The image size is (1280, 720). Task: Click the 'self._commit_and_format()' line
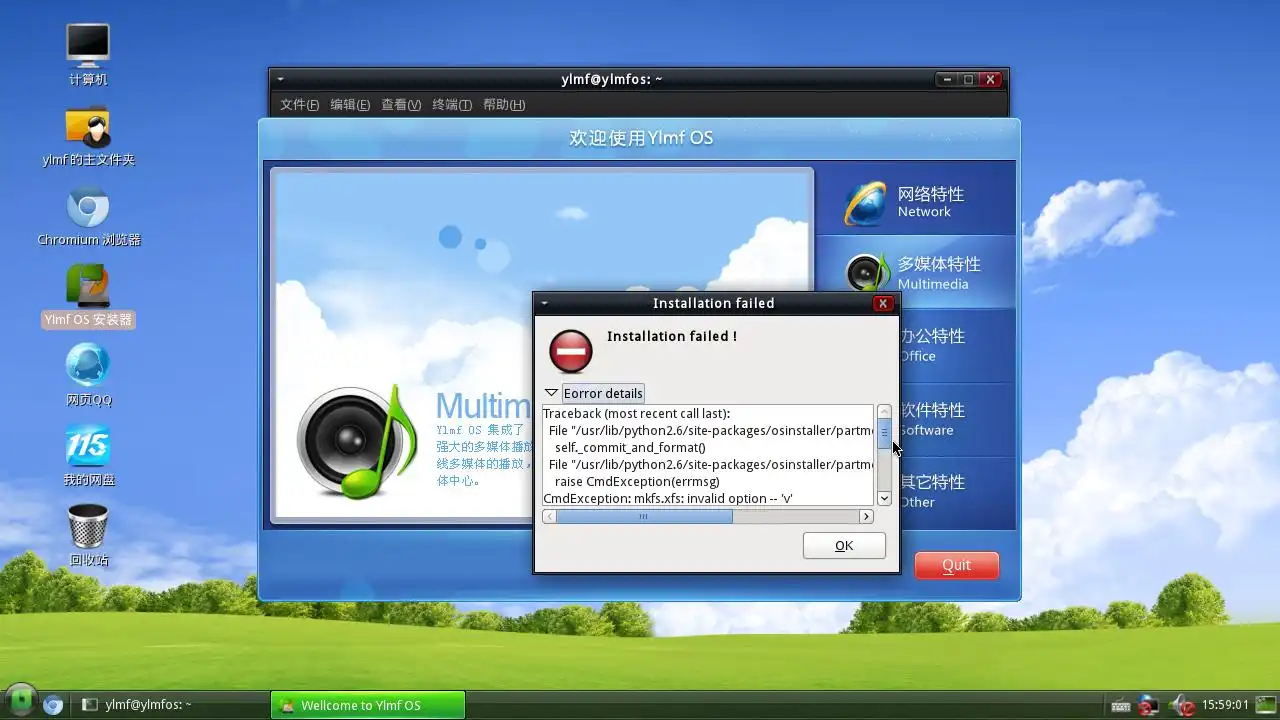click(630, 447)
